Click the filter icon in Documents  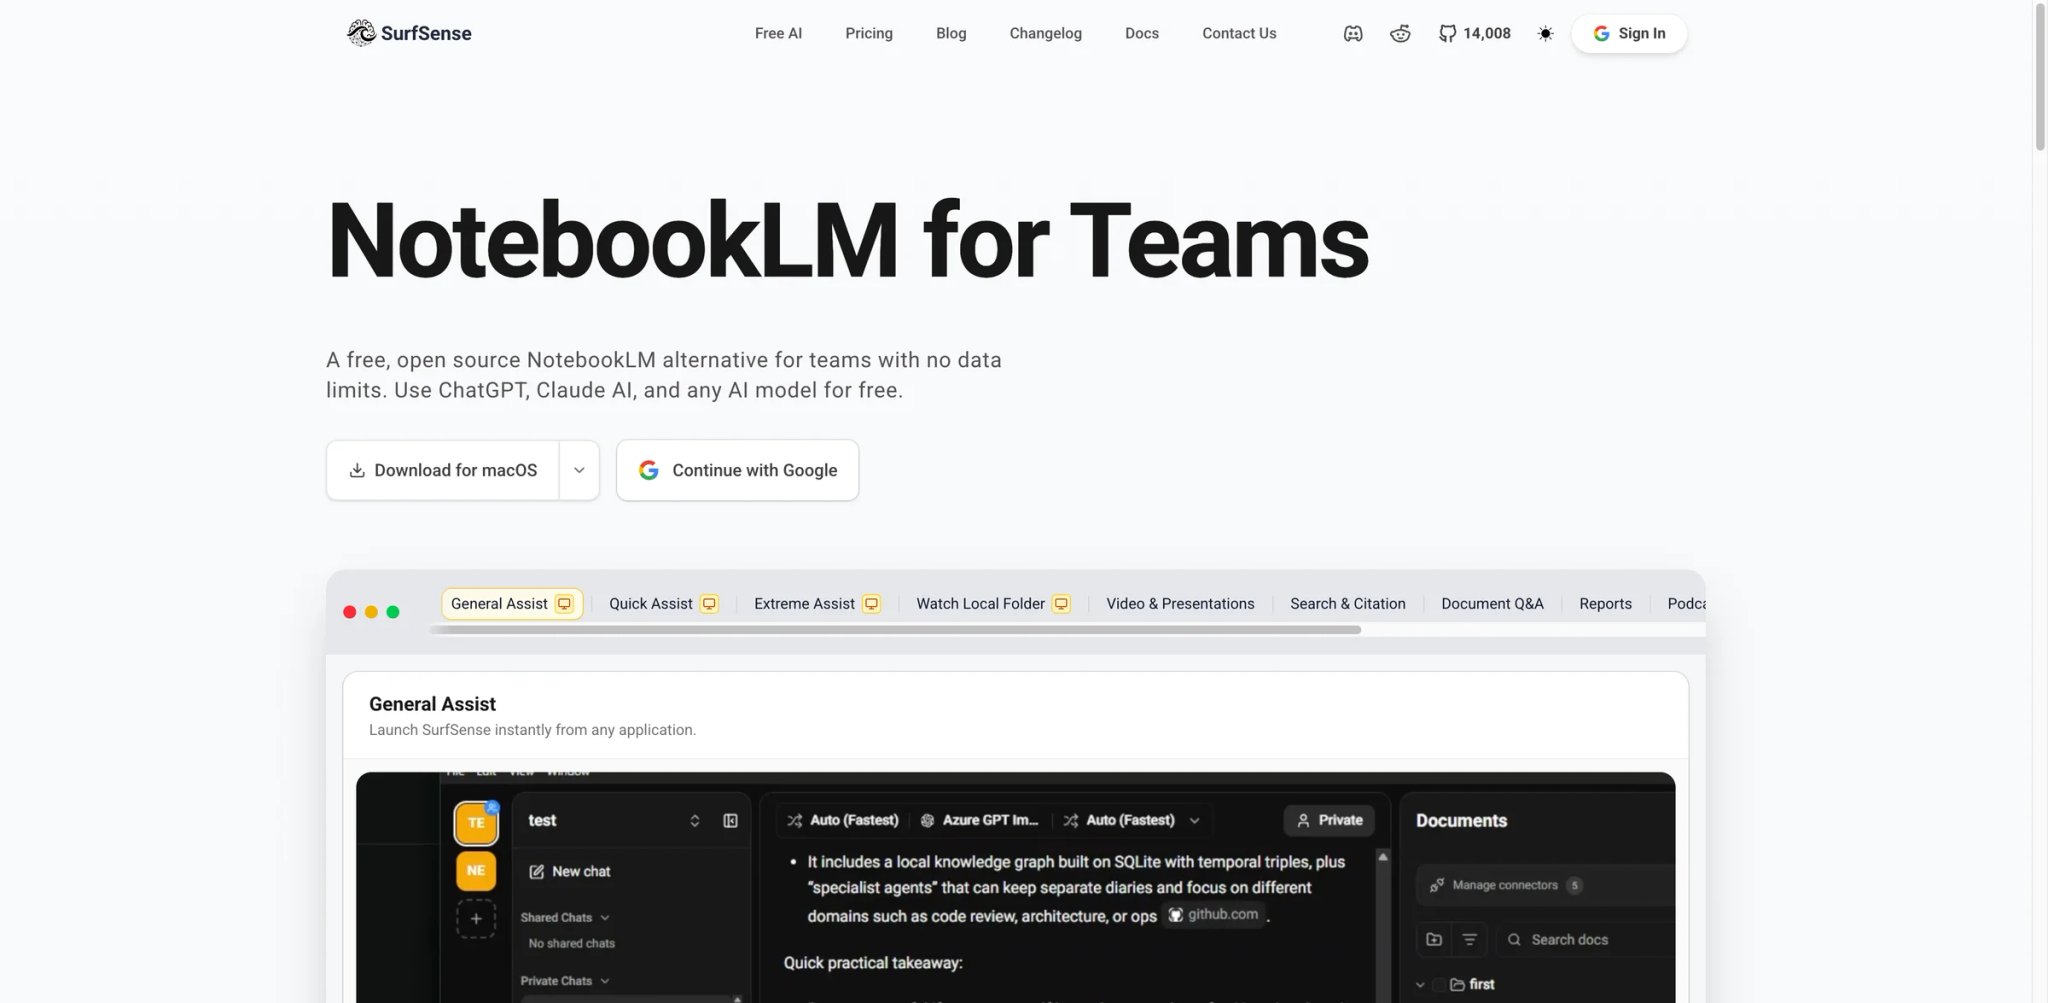pos(1469,940)
